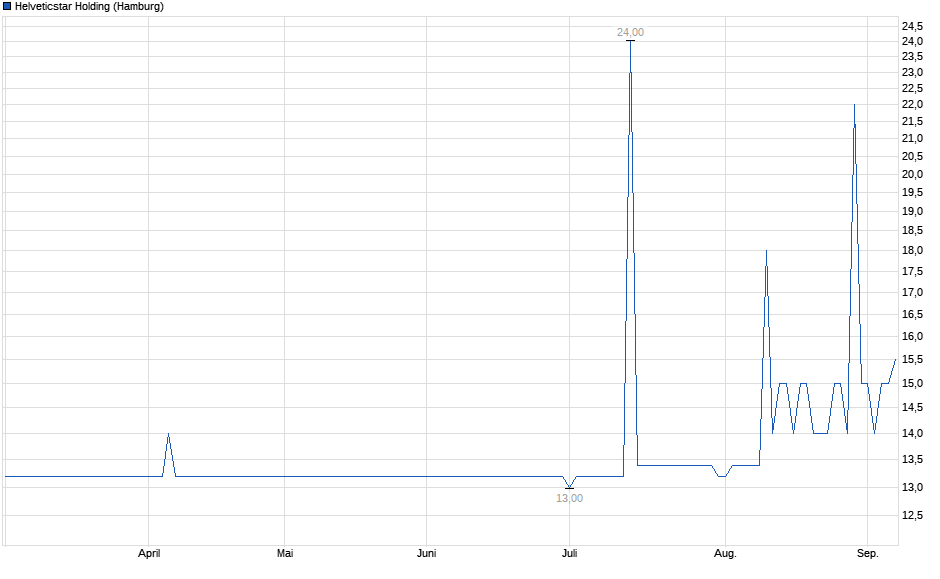Click the 22,0 price axis value

pos(912,105)
